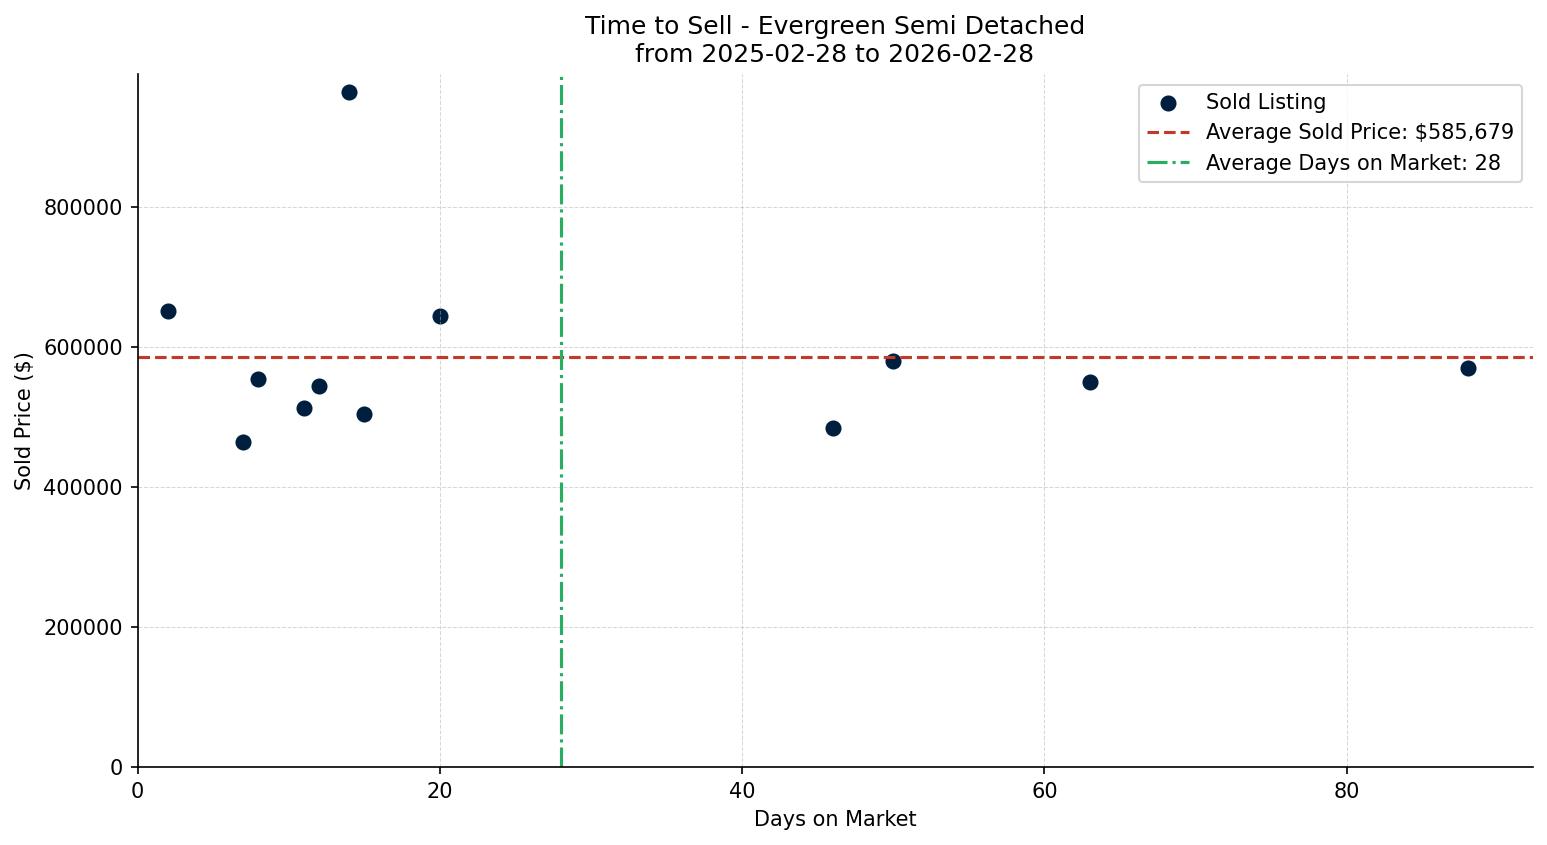Screen dimensions: 1547x845
Task: Click the data point at 88 days on market
Action: [1468, 368]
